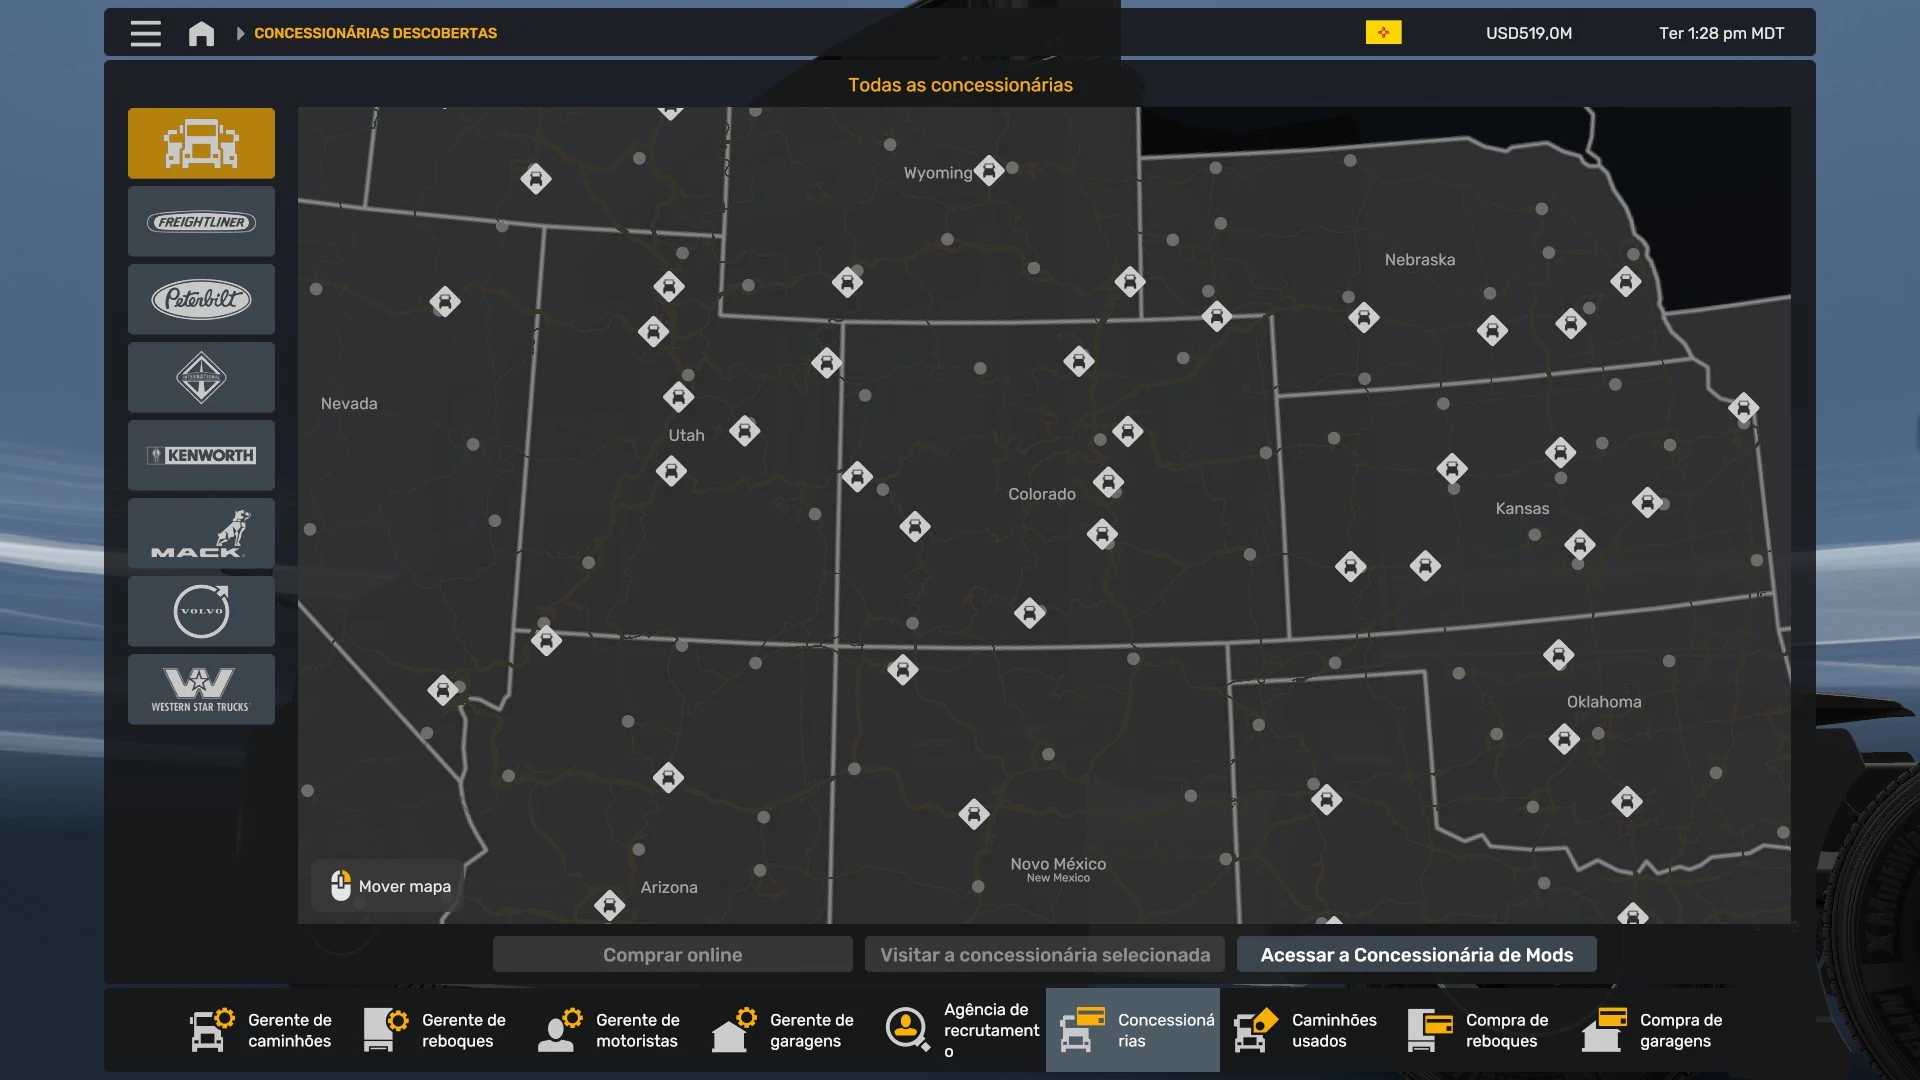Select all brands truck filter icon
The height and width of the screenshot is (1080, 1920).
(201, 143)
